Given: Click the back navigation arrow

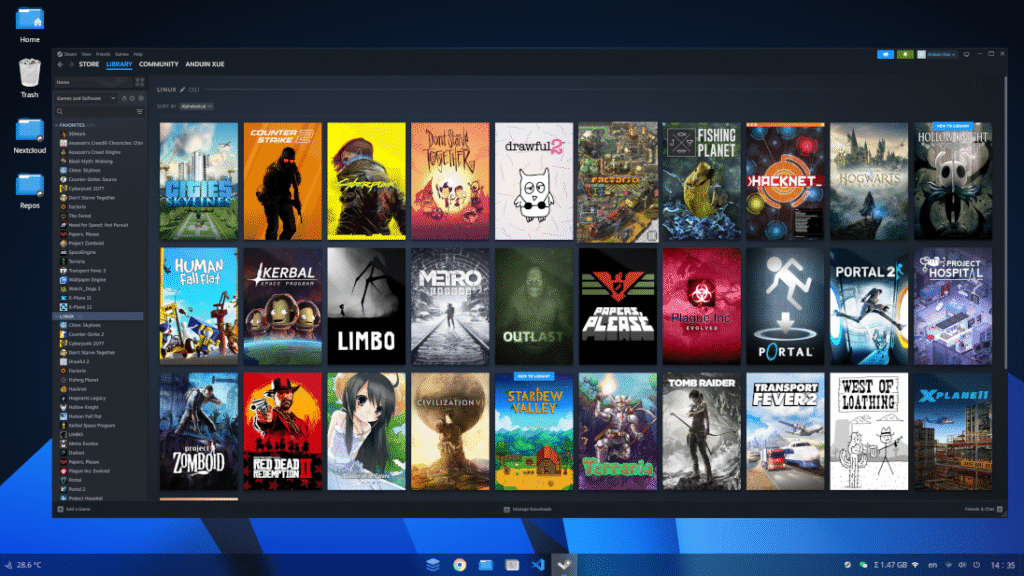Looking at the screenshot, I should (x=60, y=64).
